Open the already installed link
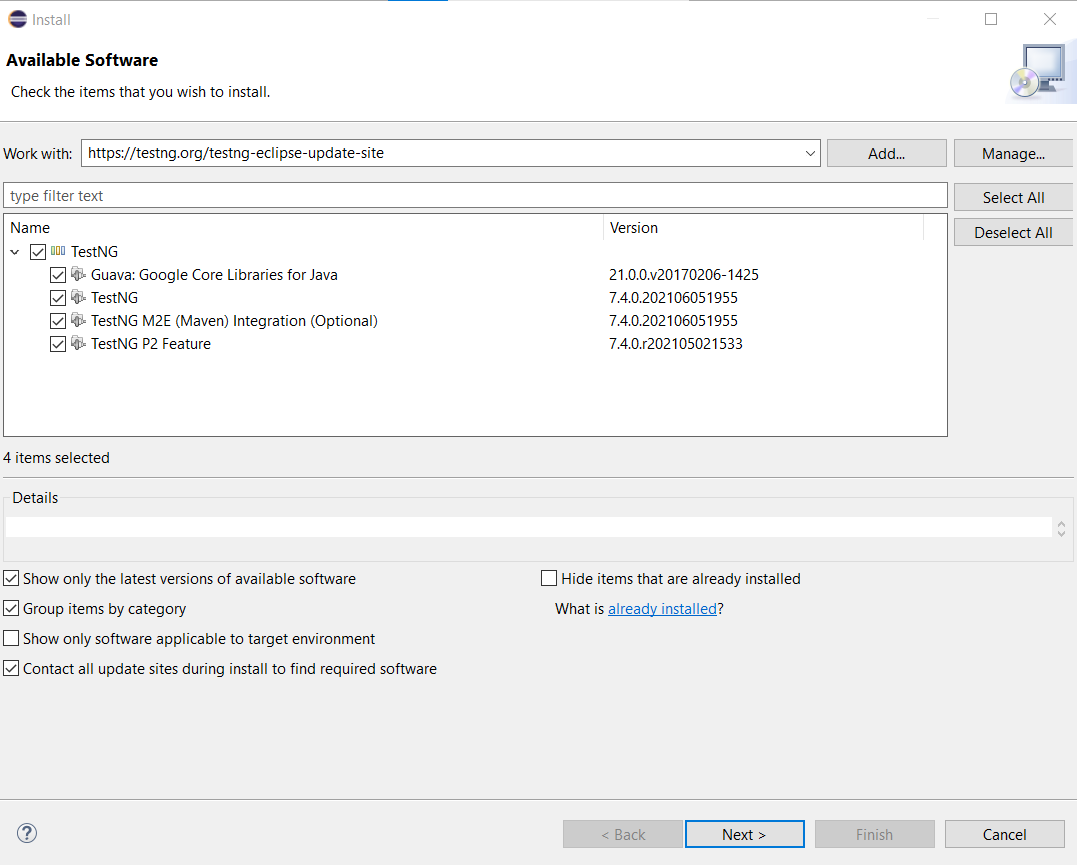The image size is (1077, 865). tap(662, 608)
